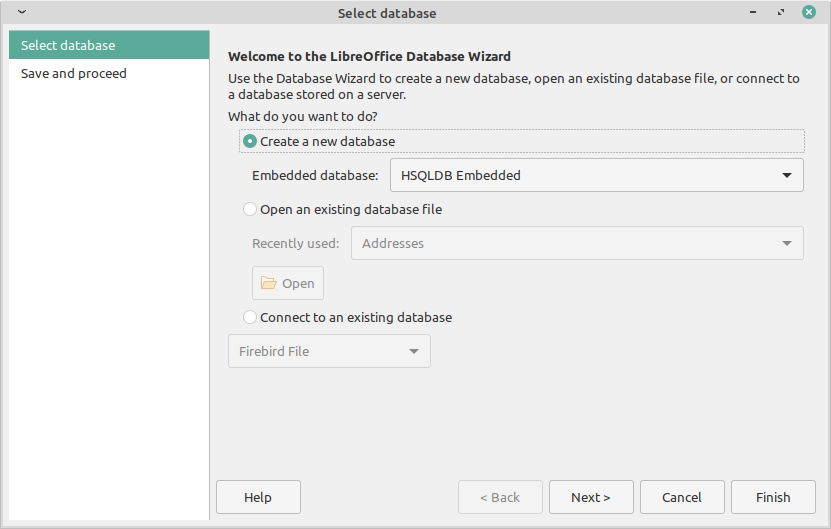
Task: Open the window menu chevron in title bar
Action: [22, 13]
